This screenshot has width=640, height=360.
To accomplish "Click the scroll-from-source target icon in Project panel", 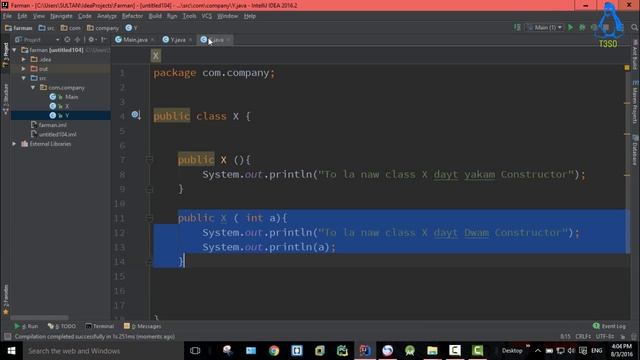I will click(x=67, y=40).
